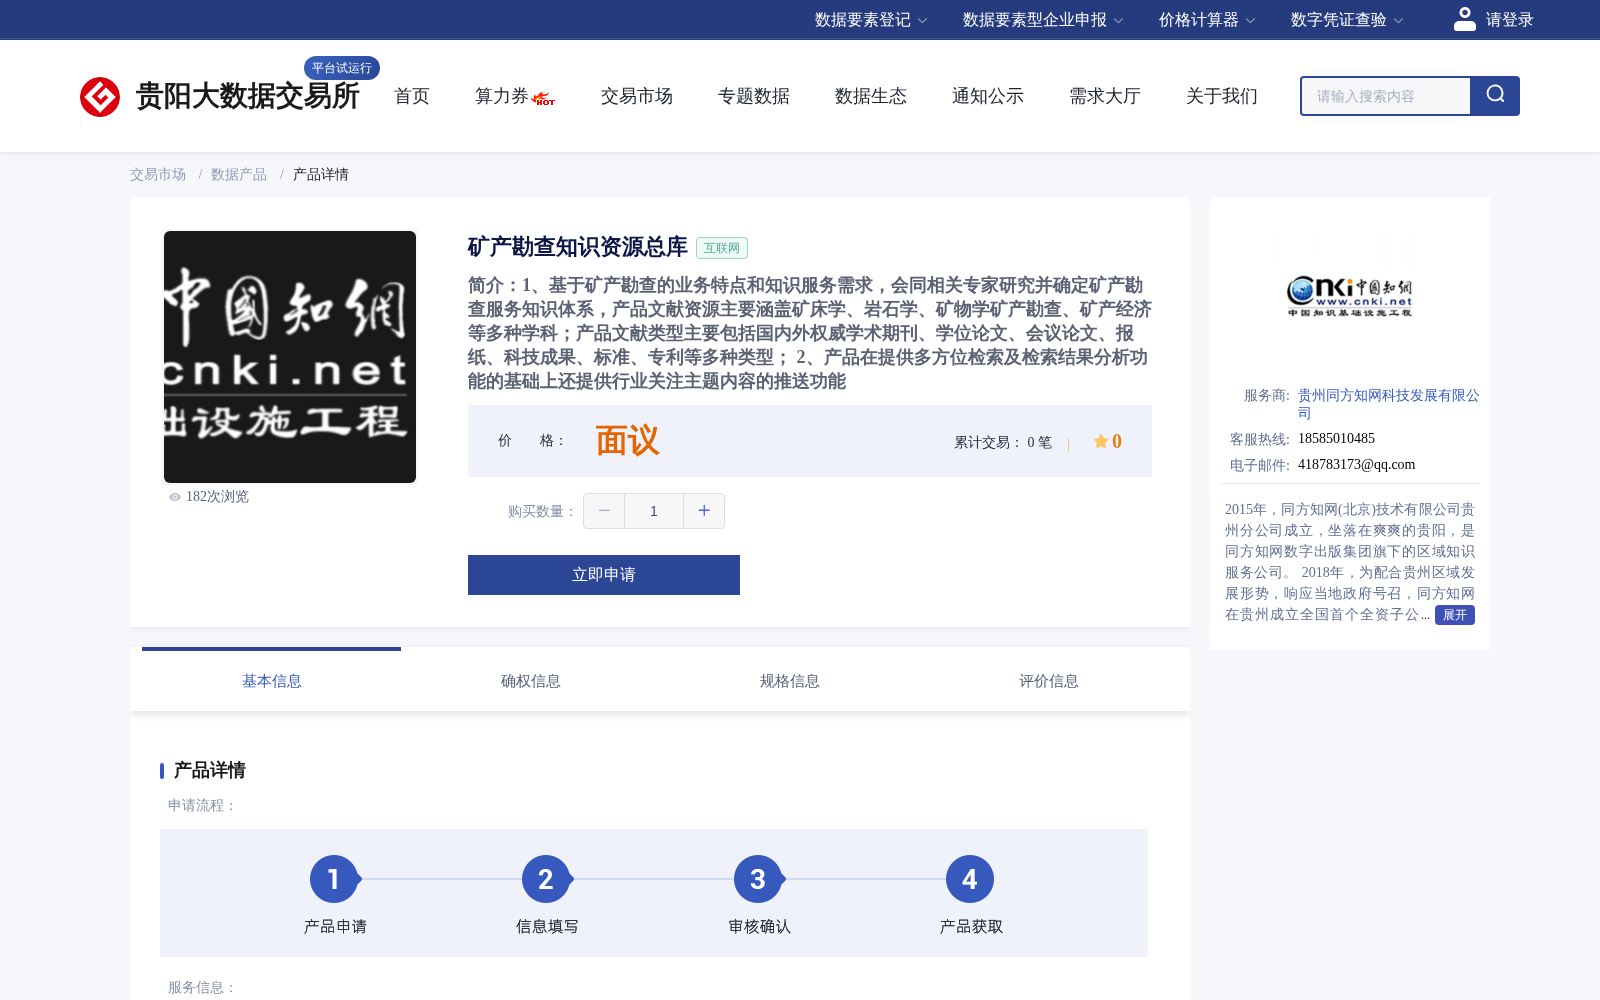Expand the 数据要素型企业申报 dropdown
The height and width of the screenshot is (1000, 1600).
[x=1043, y=20]
